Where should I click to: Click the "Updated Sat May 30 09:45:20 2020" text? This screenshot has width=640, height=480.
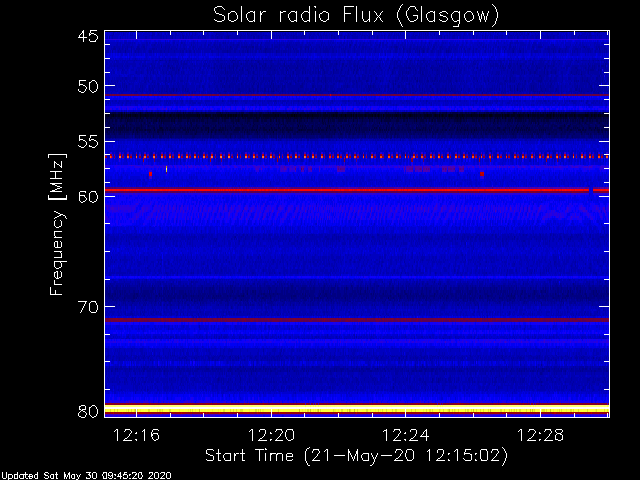point(86,476)
